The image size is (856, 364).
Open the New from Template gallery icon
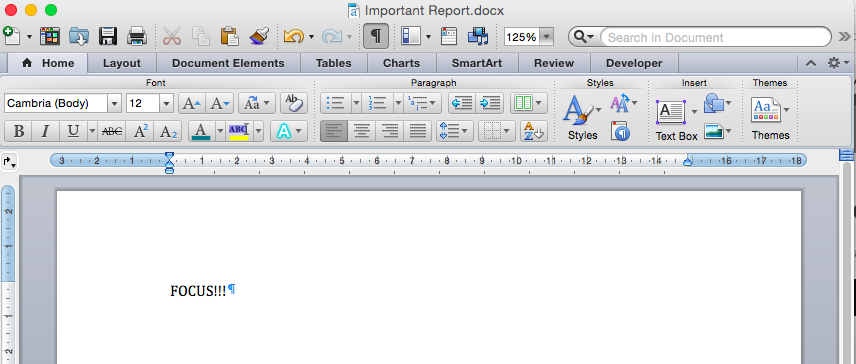click(x=50, y=36)
